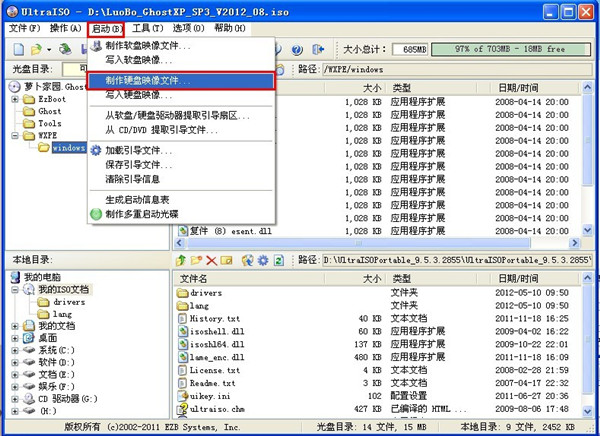The height and width of the screenshot is (436, 600).
Task: Choose 生成启动信息表 menu entry
Action: (x=181, y=199)
